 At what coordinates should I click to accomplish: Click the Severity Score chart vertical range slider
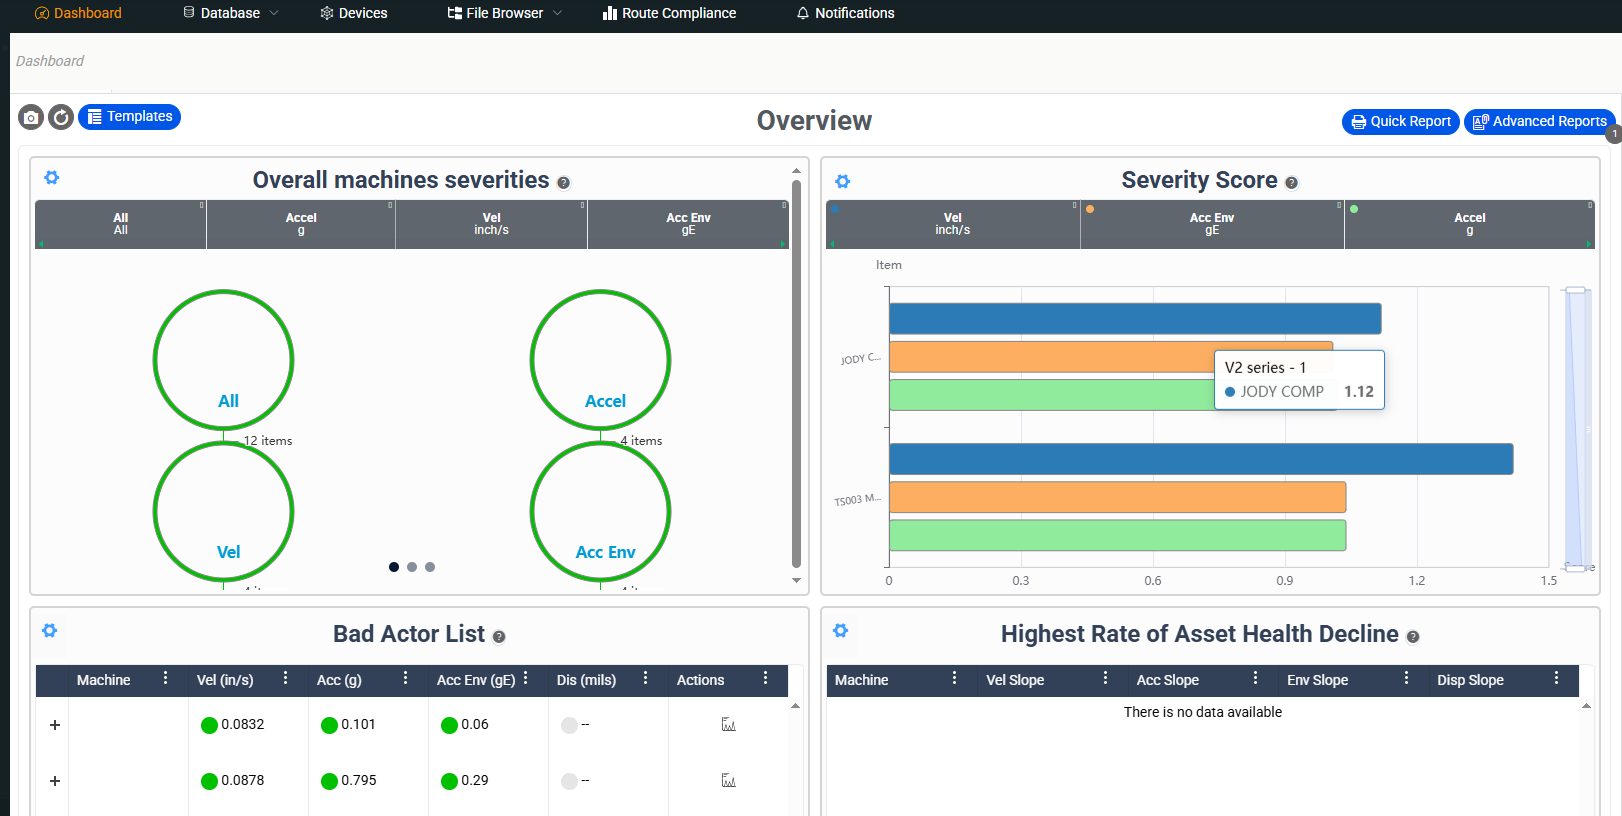tap(1577, 429)
